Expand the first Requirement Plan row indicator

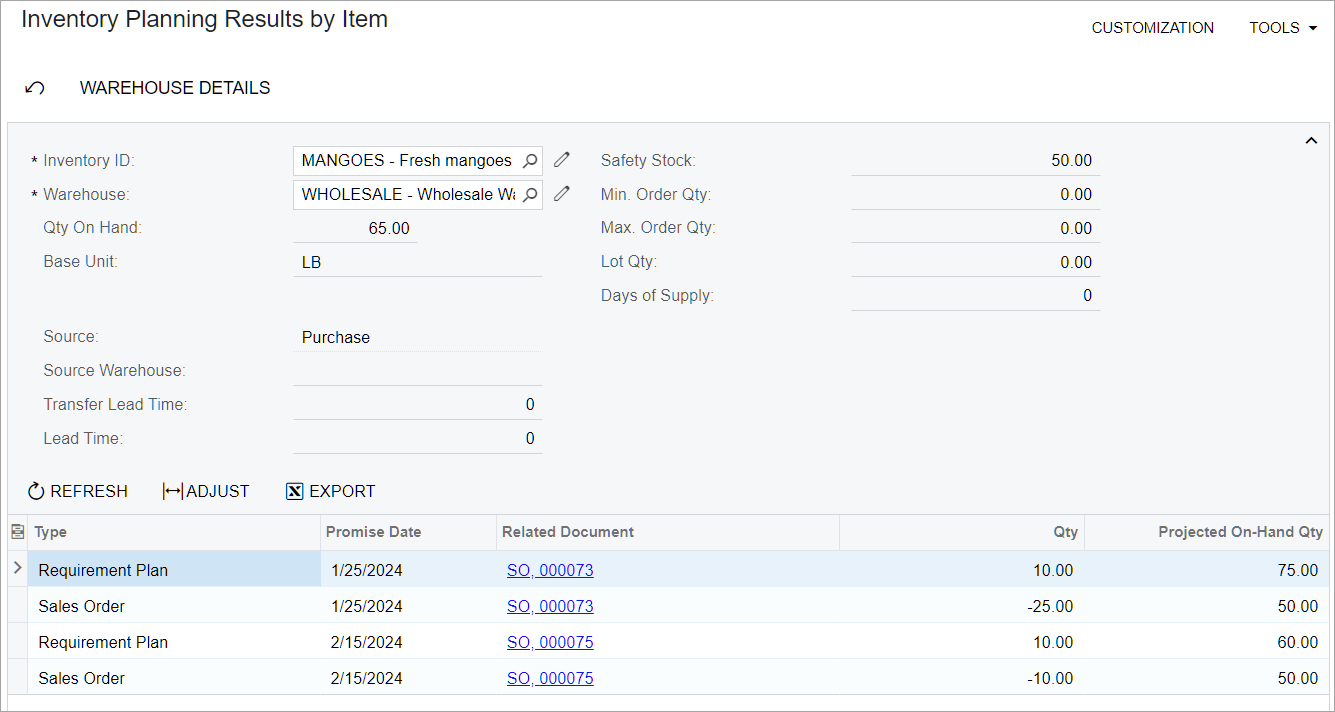coord(17,568)
